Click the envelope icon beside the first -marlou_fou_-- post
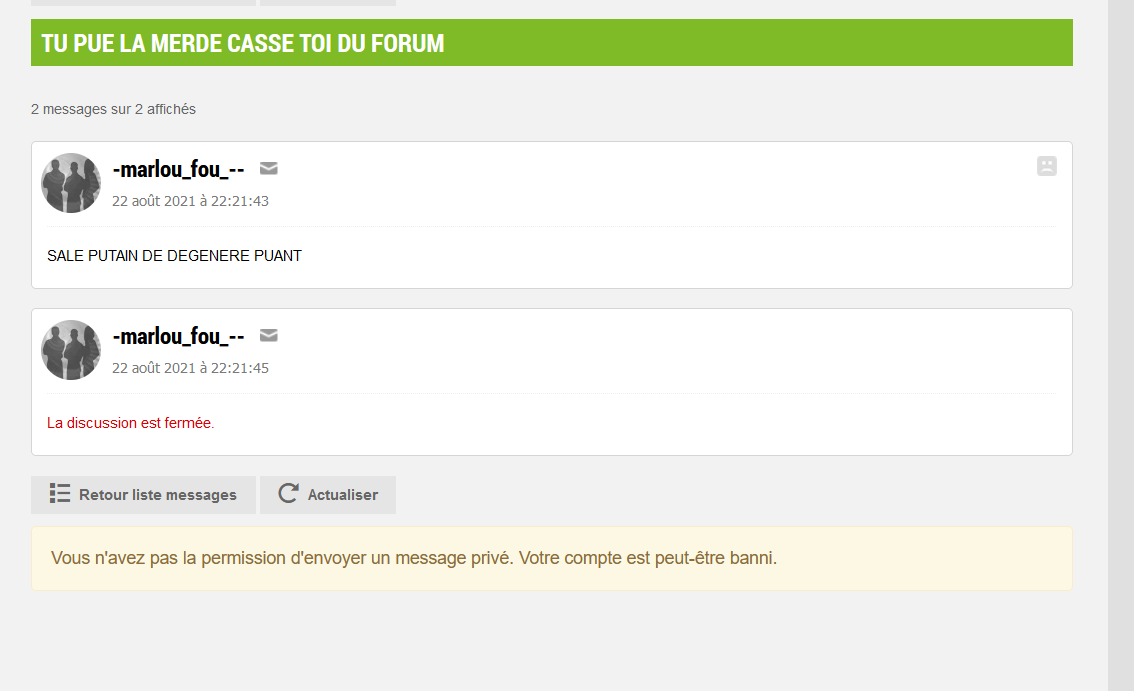The height and width of the screenshot is (691, 1134). click(268, 169)
